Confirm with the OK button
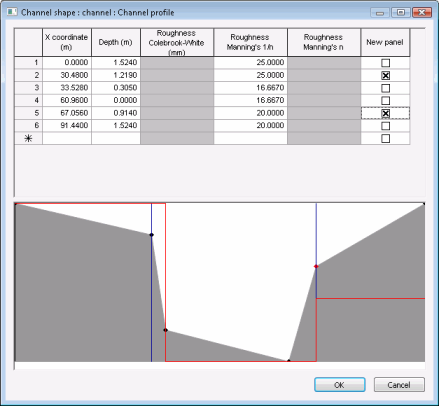 (340, 385)
